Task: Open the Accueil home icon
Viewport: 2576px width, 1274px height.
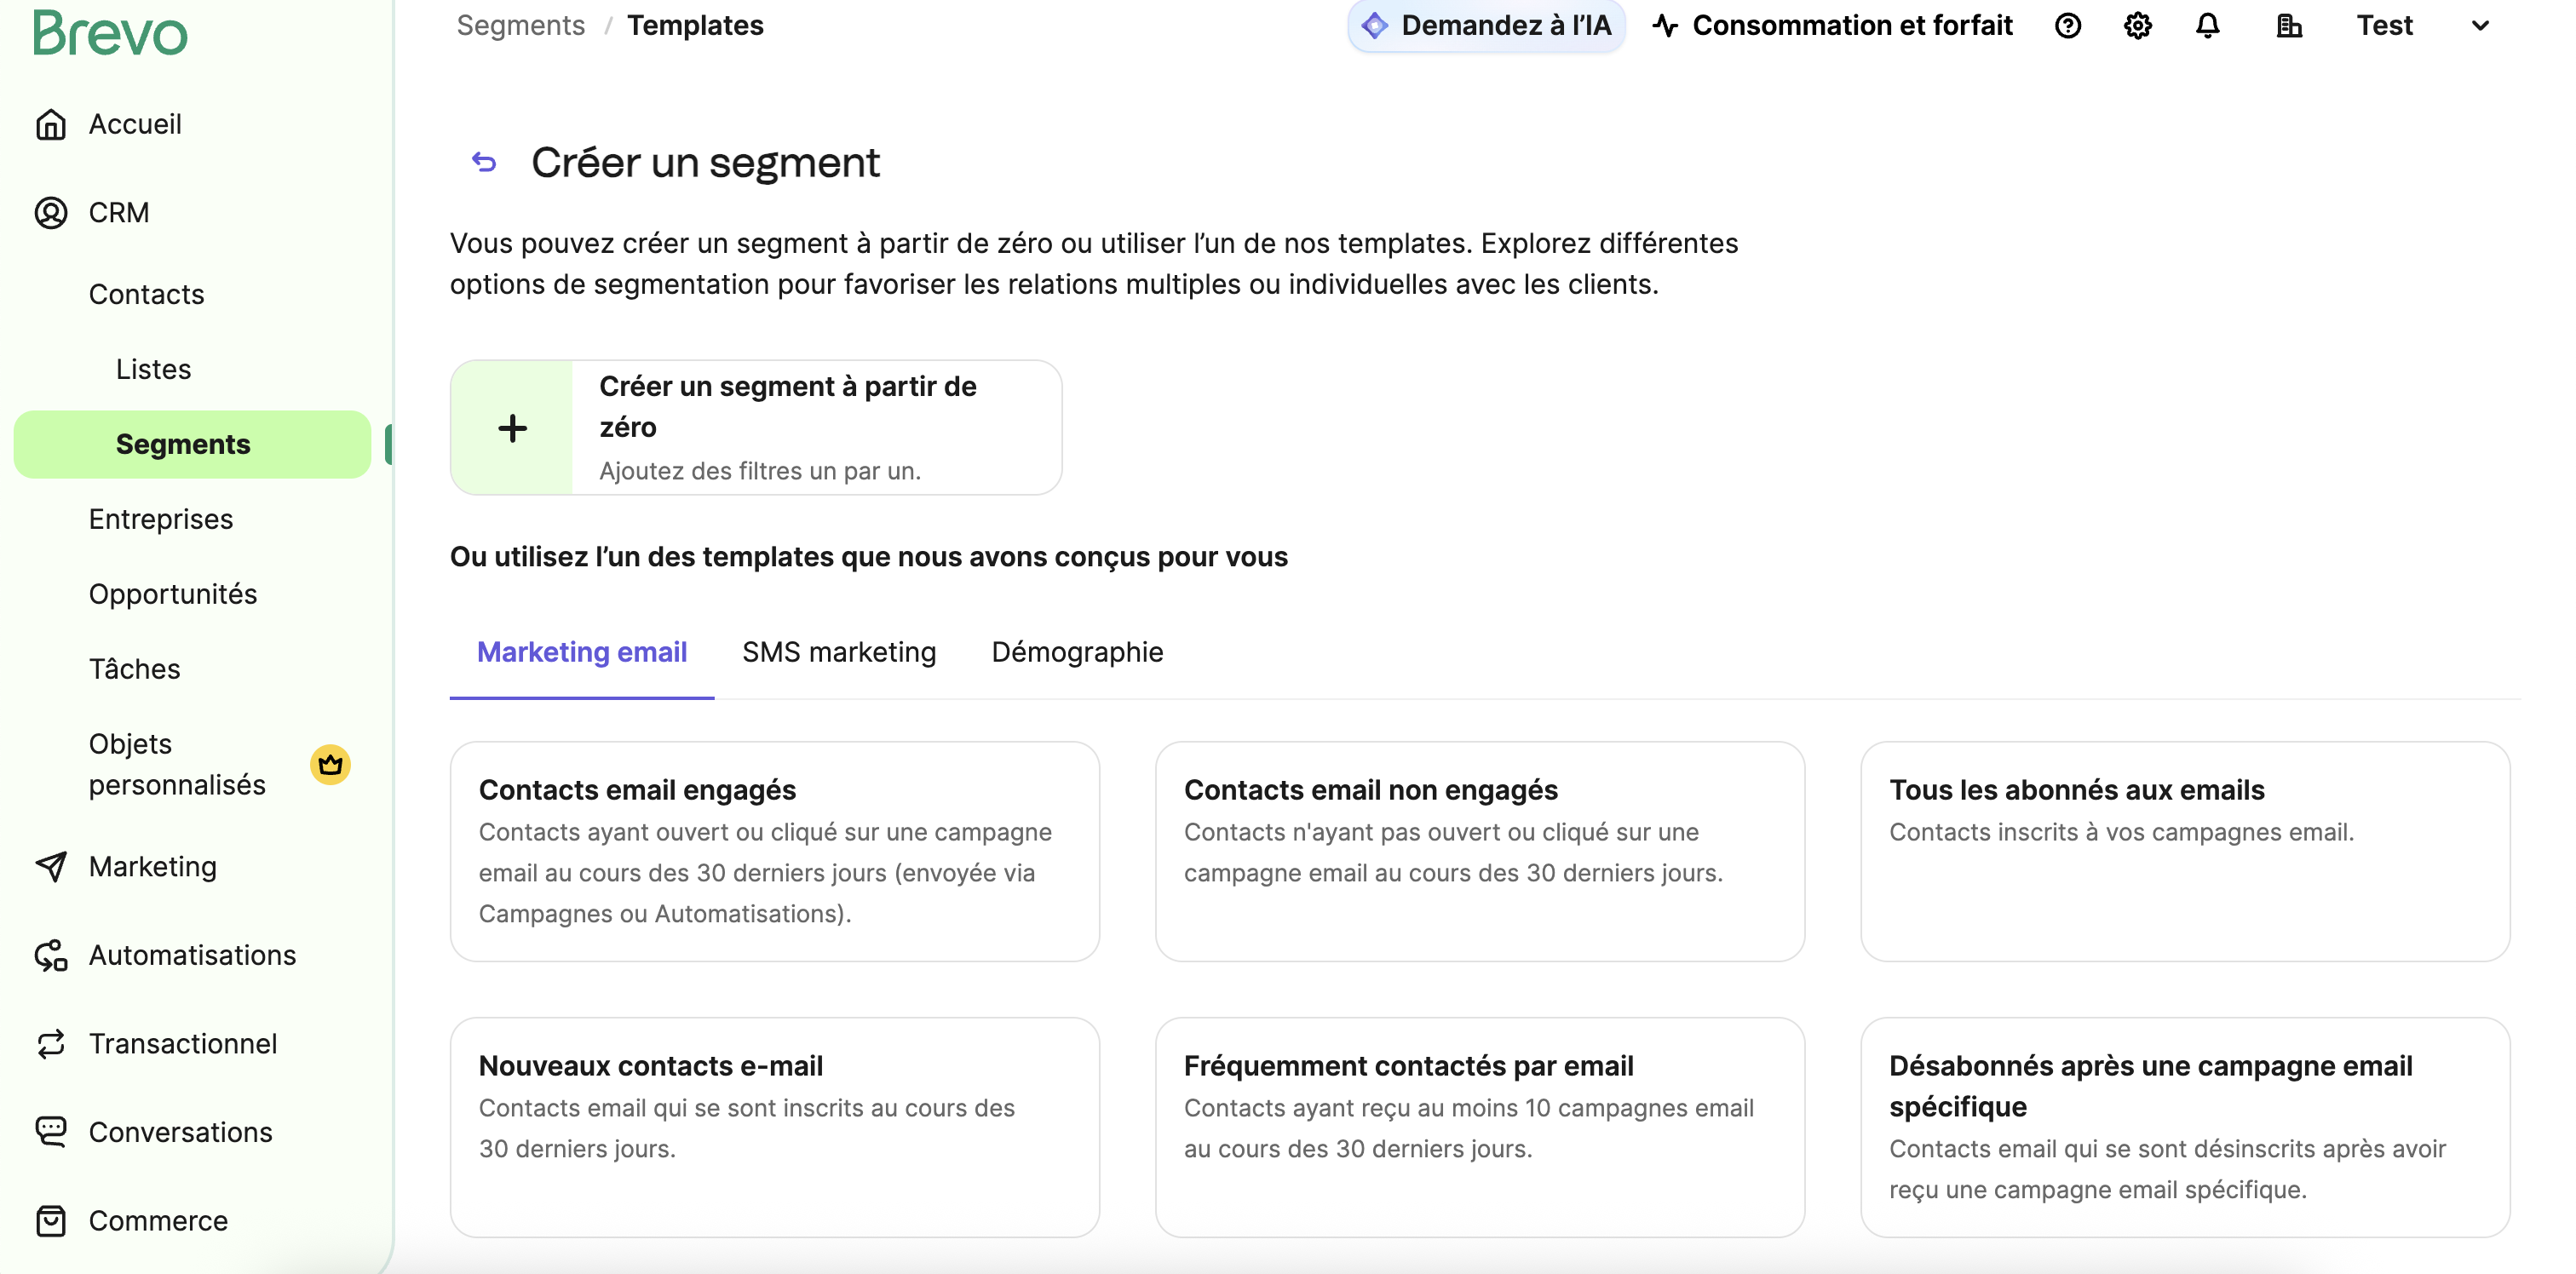Action: pyautogui.click(x=51, y=124)
